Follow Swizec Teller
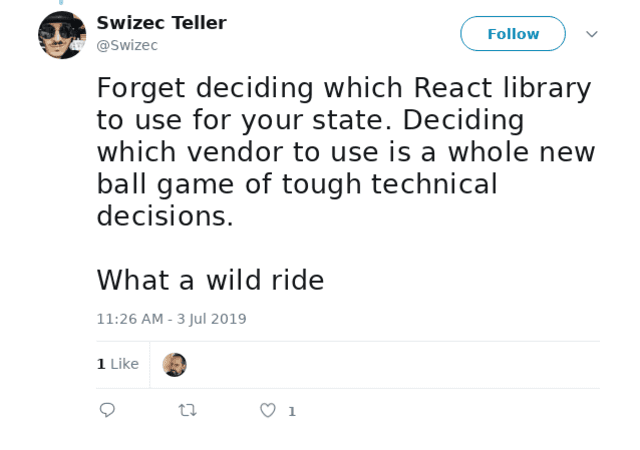640x450 pixels. point(513,33)
